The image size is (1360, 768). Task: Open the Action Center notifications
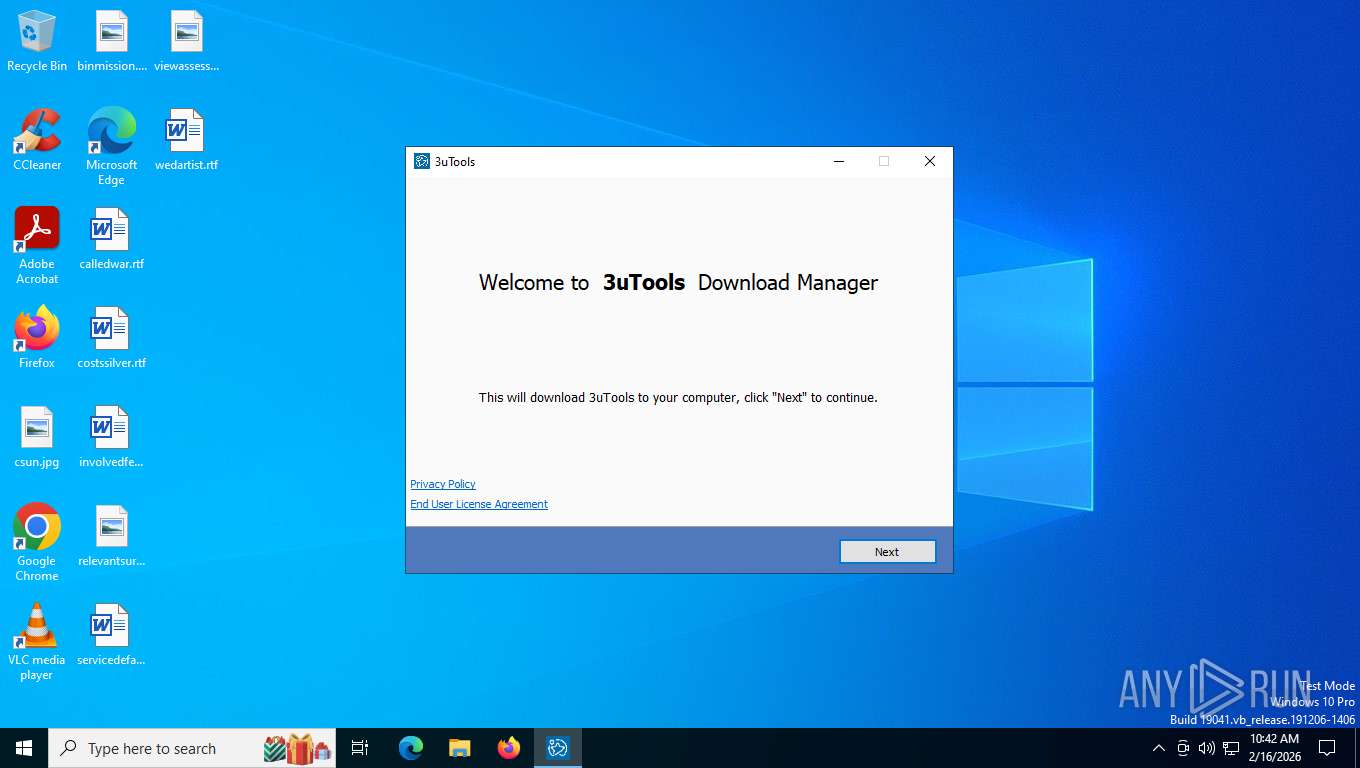tap(1327, 748)
